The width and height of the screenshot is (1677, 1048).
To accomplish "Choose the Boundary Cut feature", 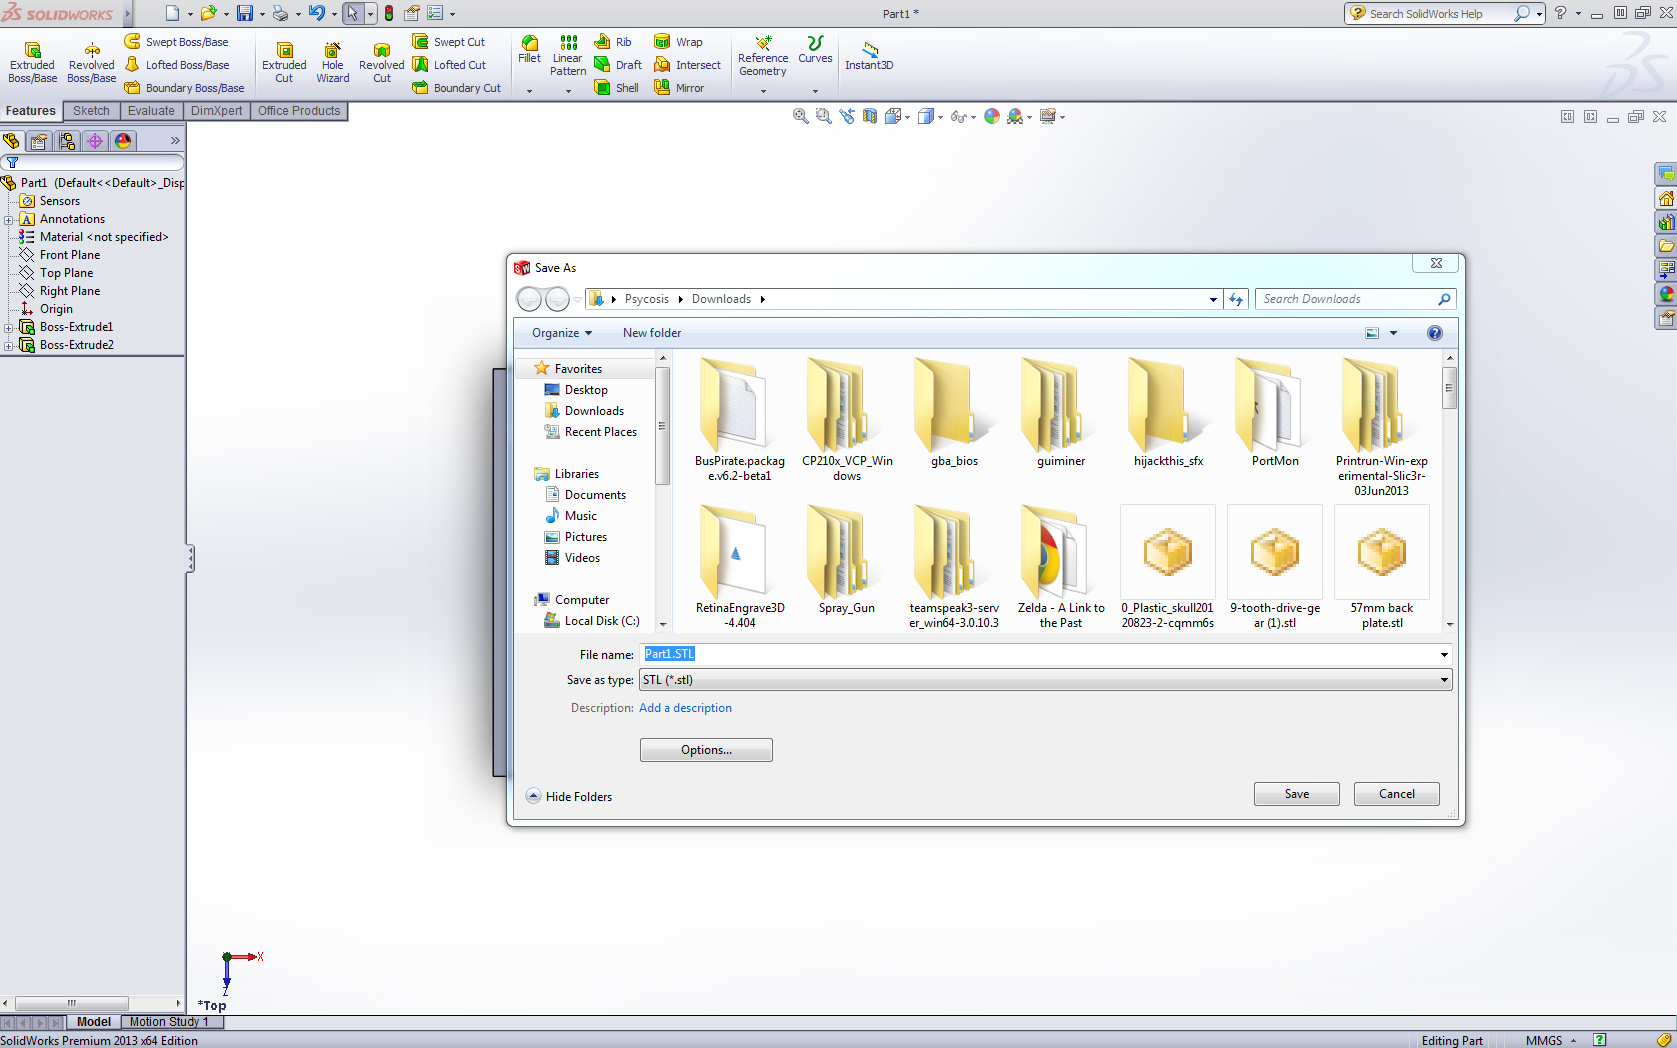I will (x=457, y=88).
